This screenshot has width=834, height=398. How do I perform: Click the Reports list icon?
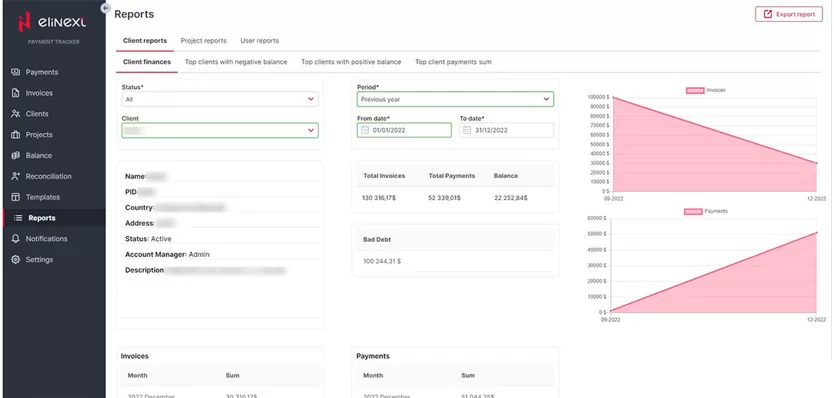tap(18, 218)
